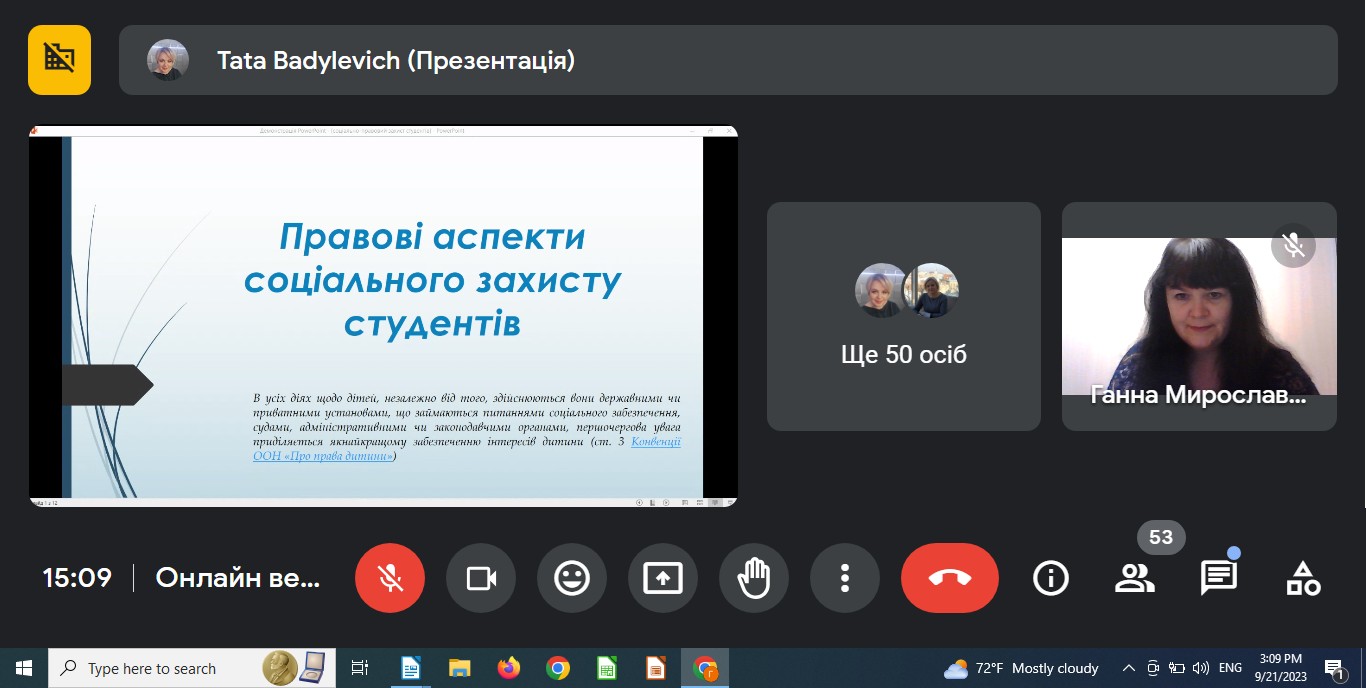Expand the hidden system tray icons chevron
1366x688 pixels.
[x=1129, y=668]
